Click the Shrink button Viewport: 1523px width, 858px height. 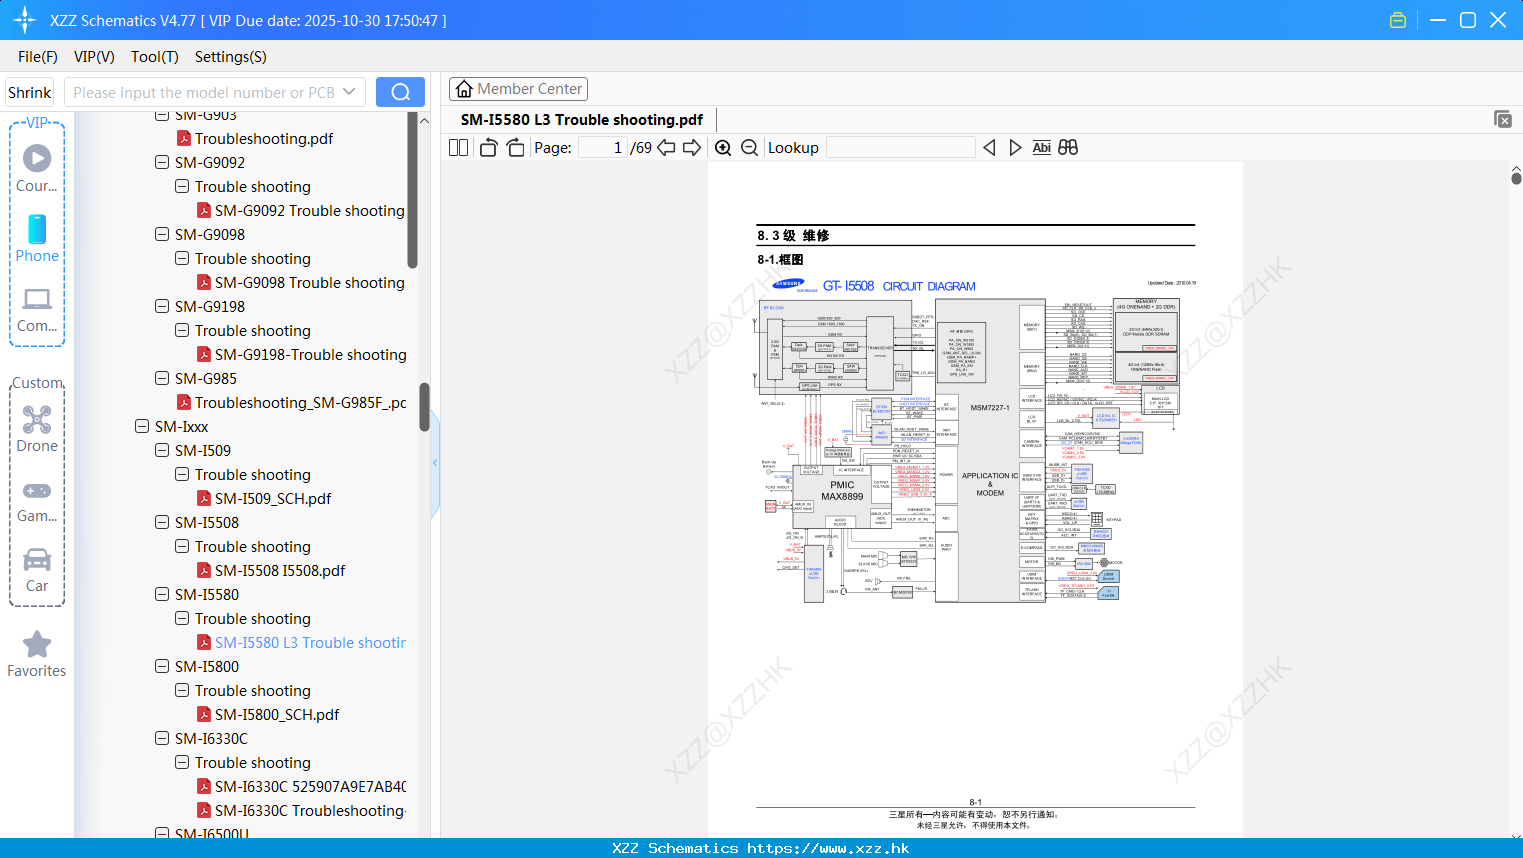click(x=29, y=91)
